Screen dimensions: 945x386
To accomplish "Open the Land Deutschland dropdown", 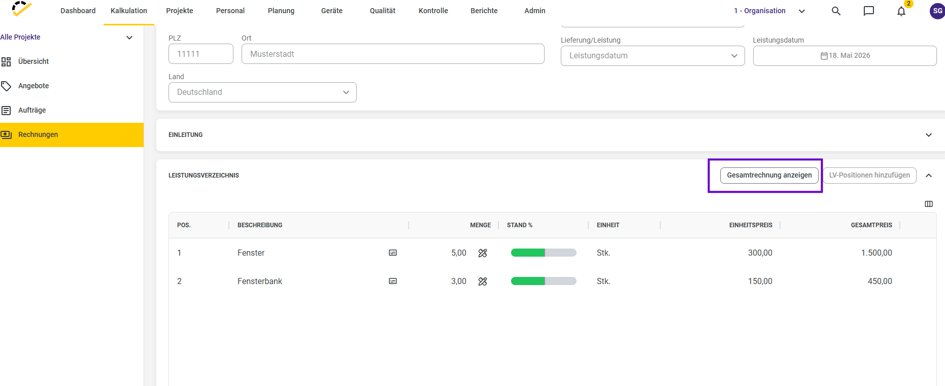I will 263,92.
